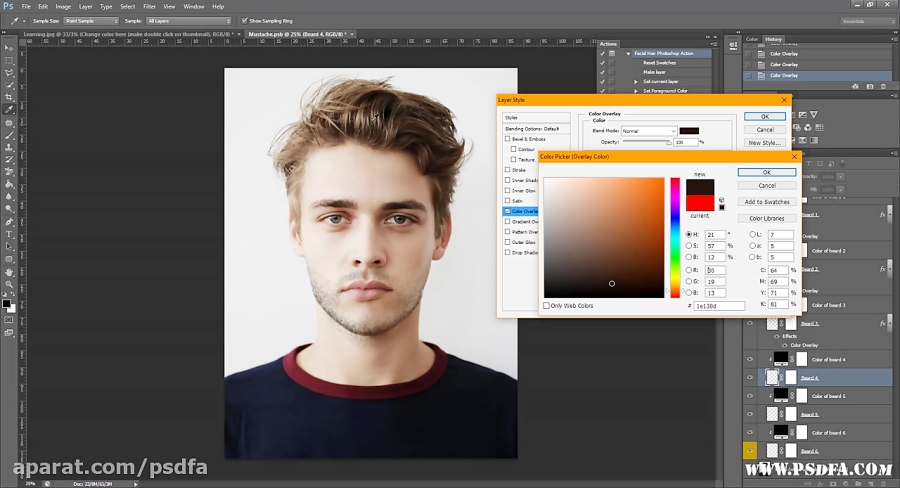This screenshot has width=900, height=488.
Task: Select the Eyedropper tool in the toolbox
Action: [x=9, y=110]
